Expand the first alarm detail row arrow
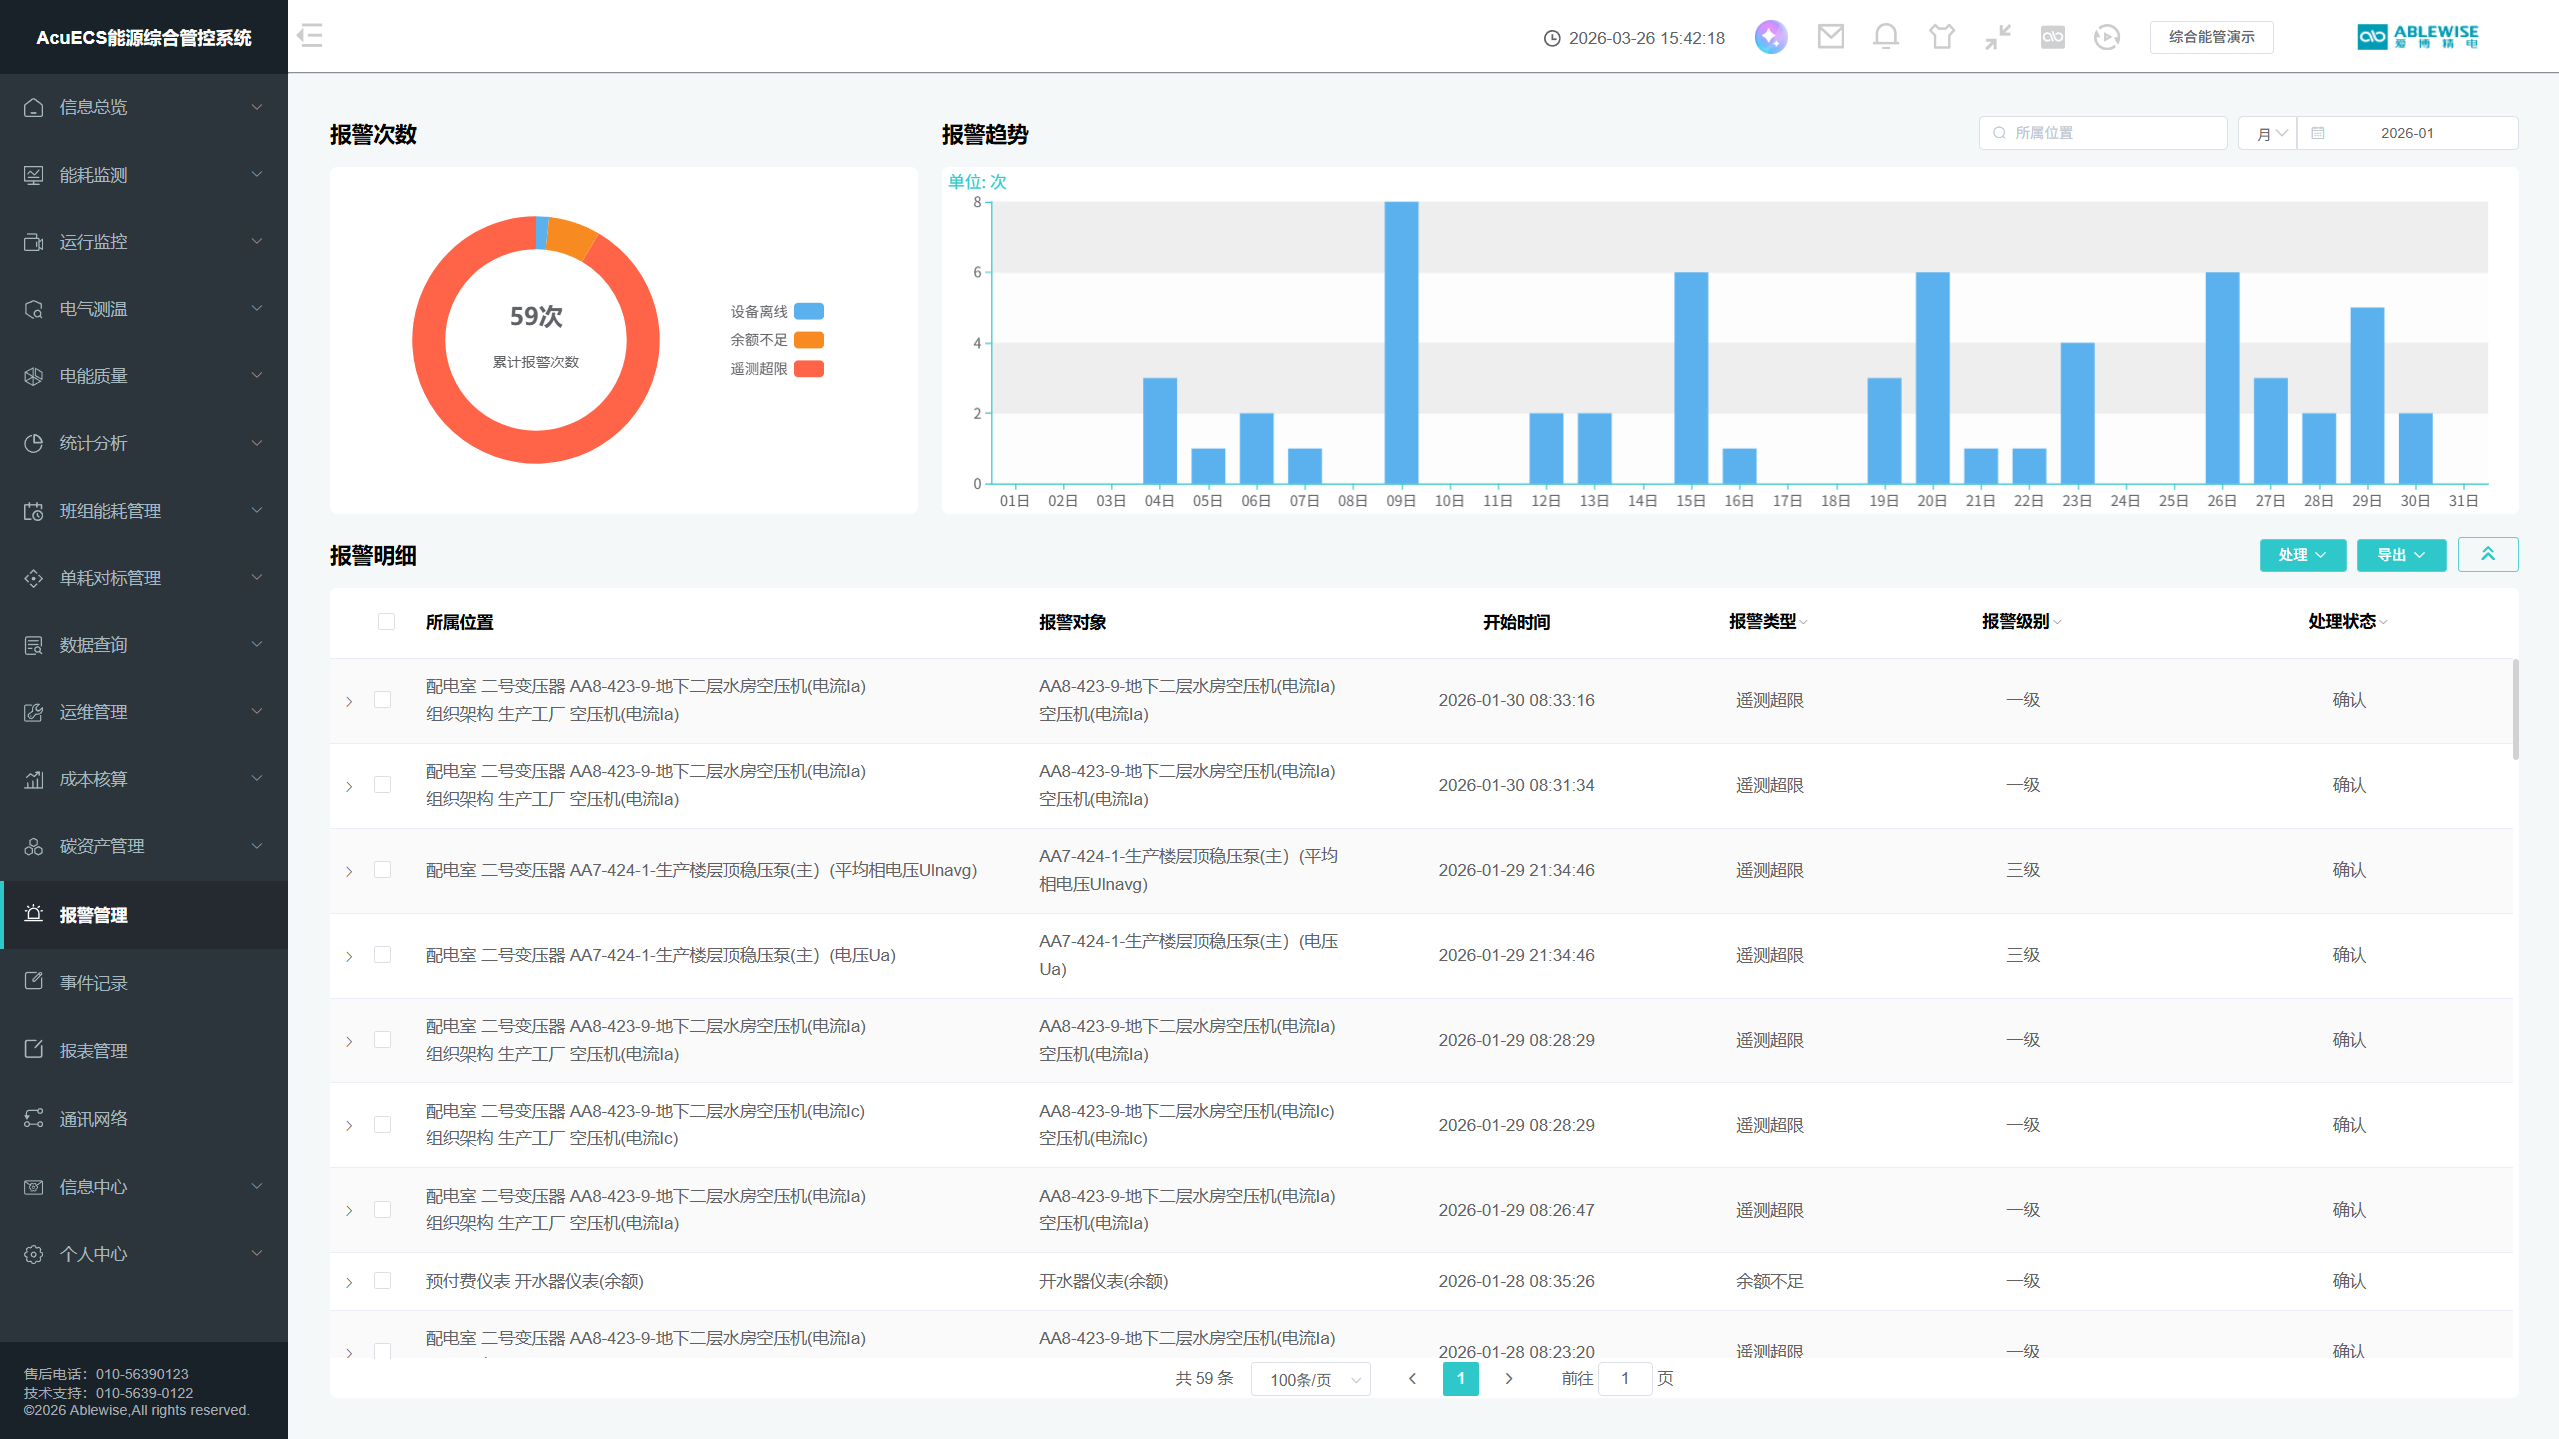 coord(349,701)
